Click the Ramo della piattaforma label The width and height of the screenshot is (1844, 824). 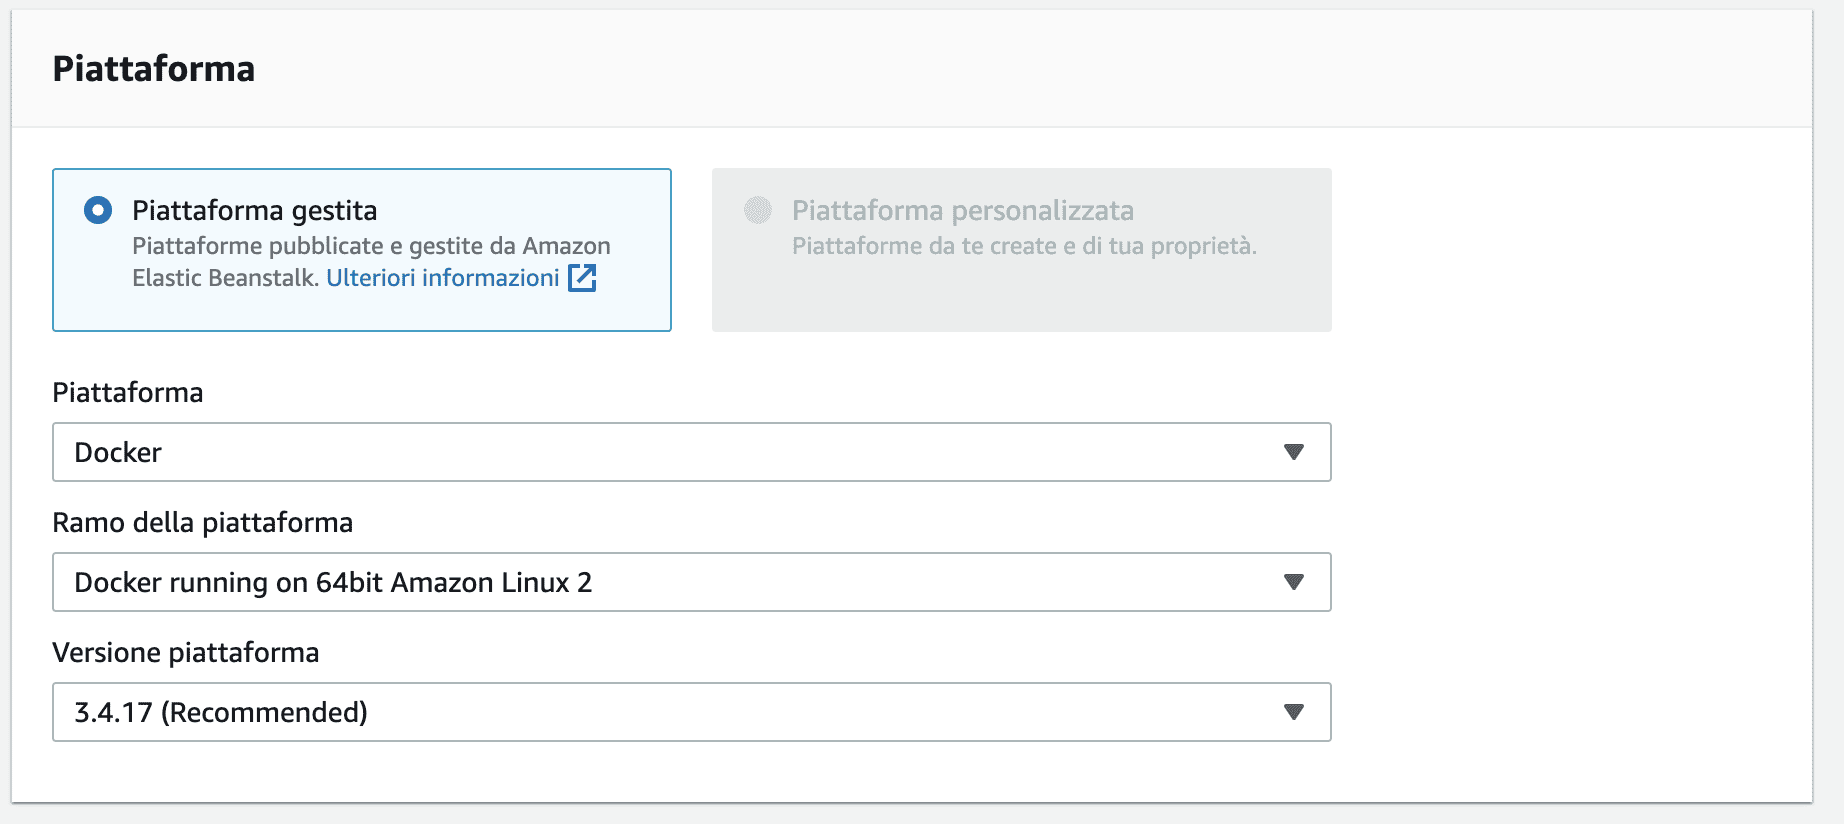pyautogui.click(x=203, y=522)
